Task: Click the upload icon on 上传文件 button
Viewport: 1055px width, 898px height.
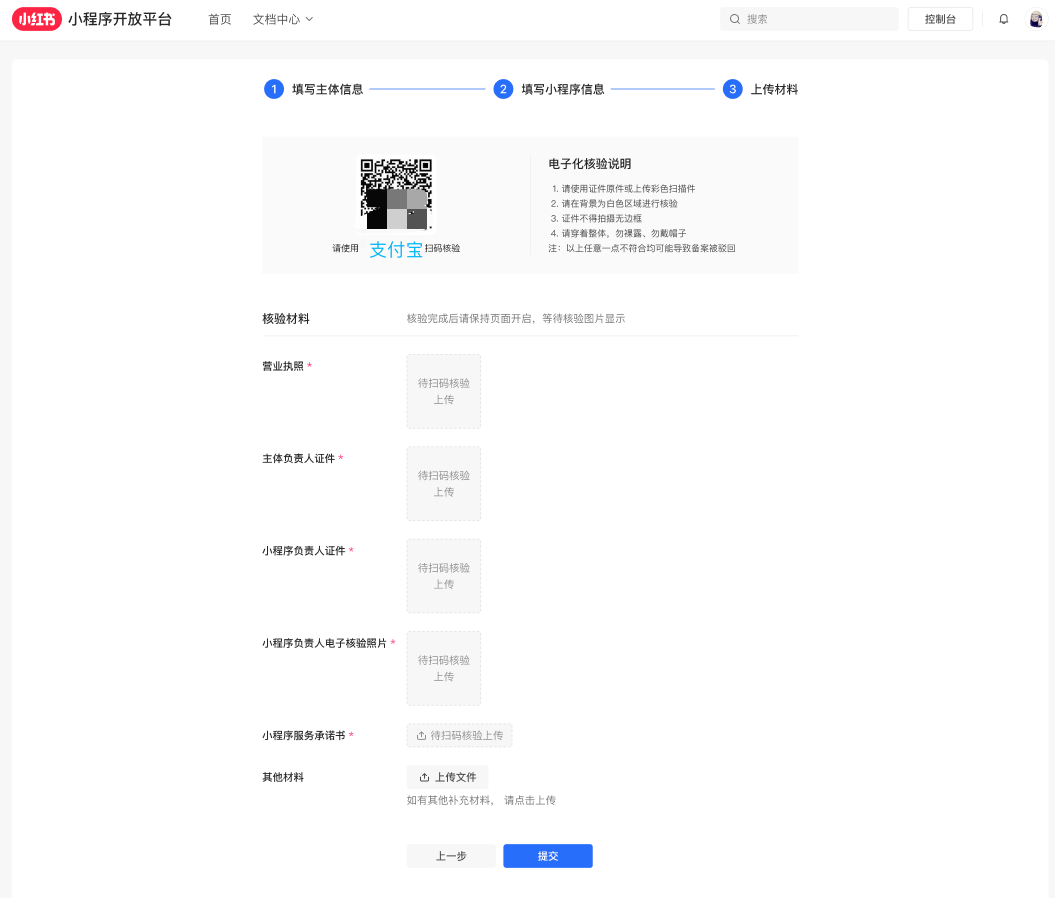Action: (x=424, y=776)
